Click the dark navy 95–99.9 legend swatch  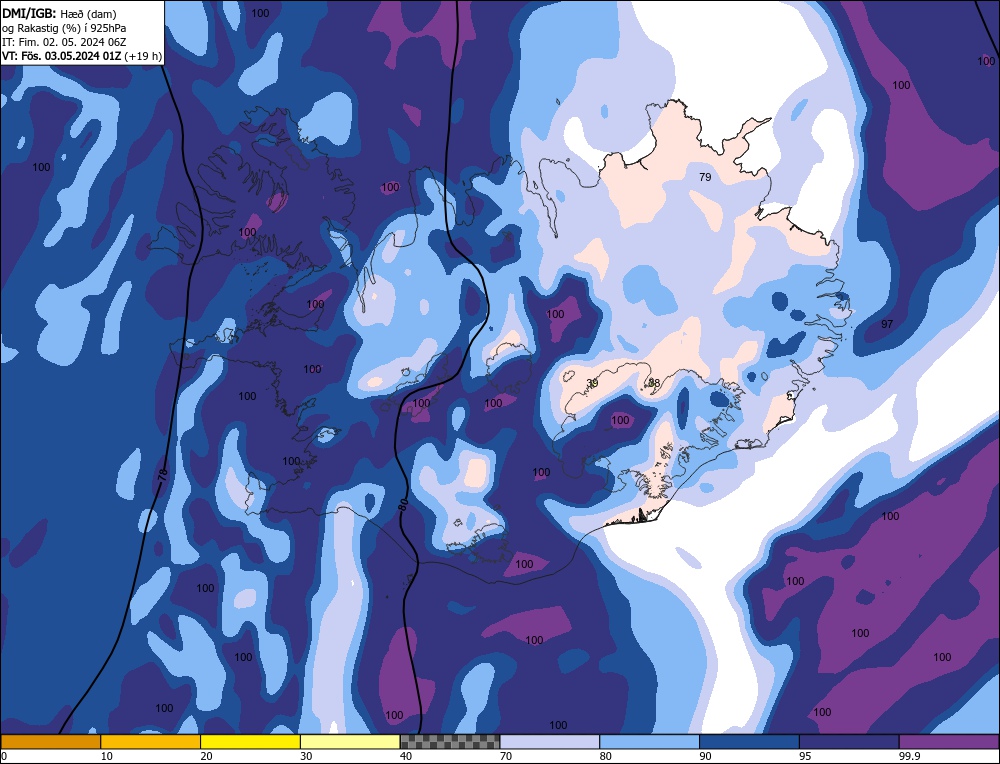point(849,742)
